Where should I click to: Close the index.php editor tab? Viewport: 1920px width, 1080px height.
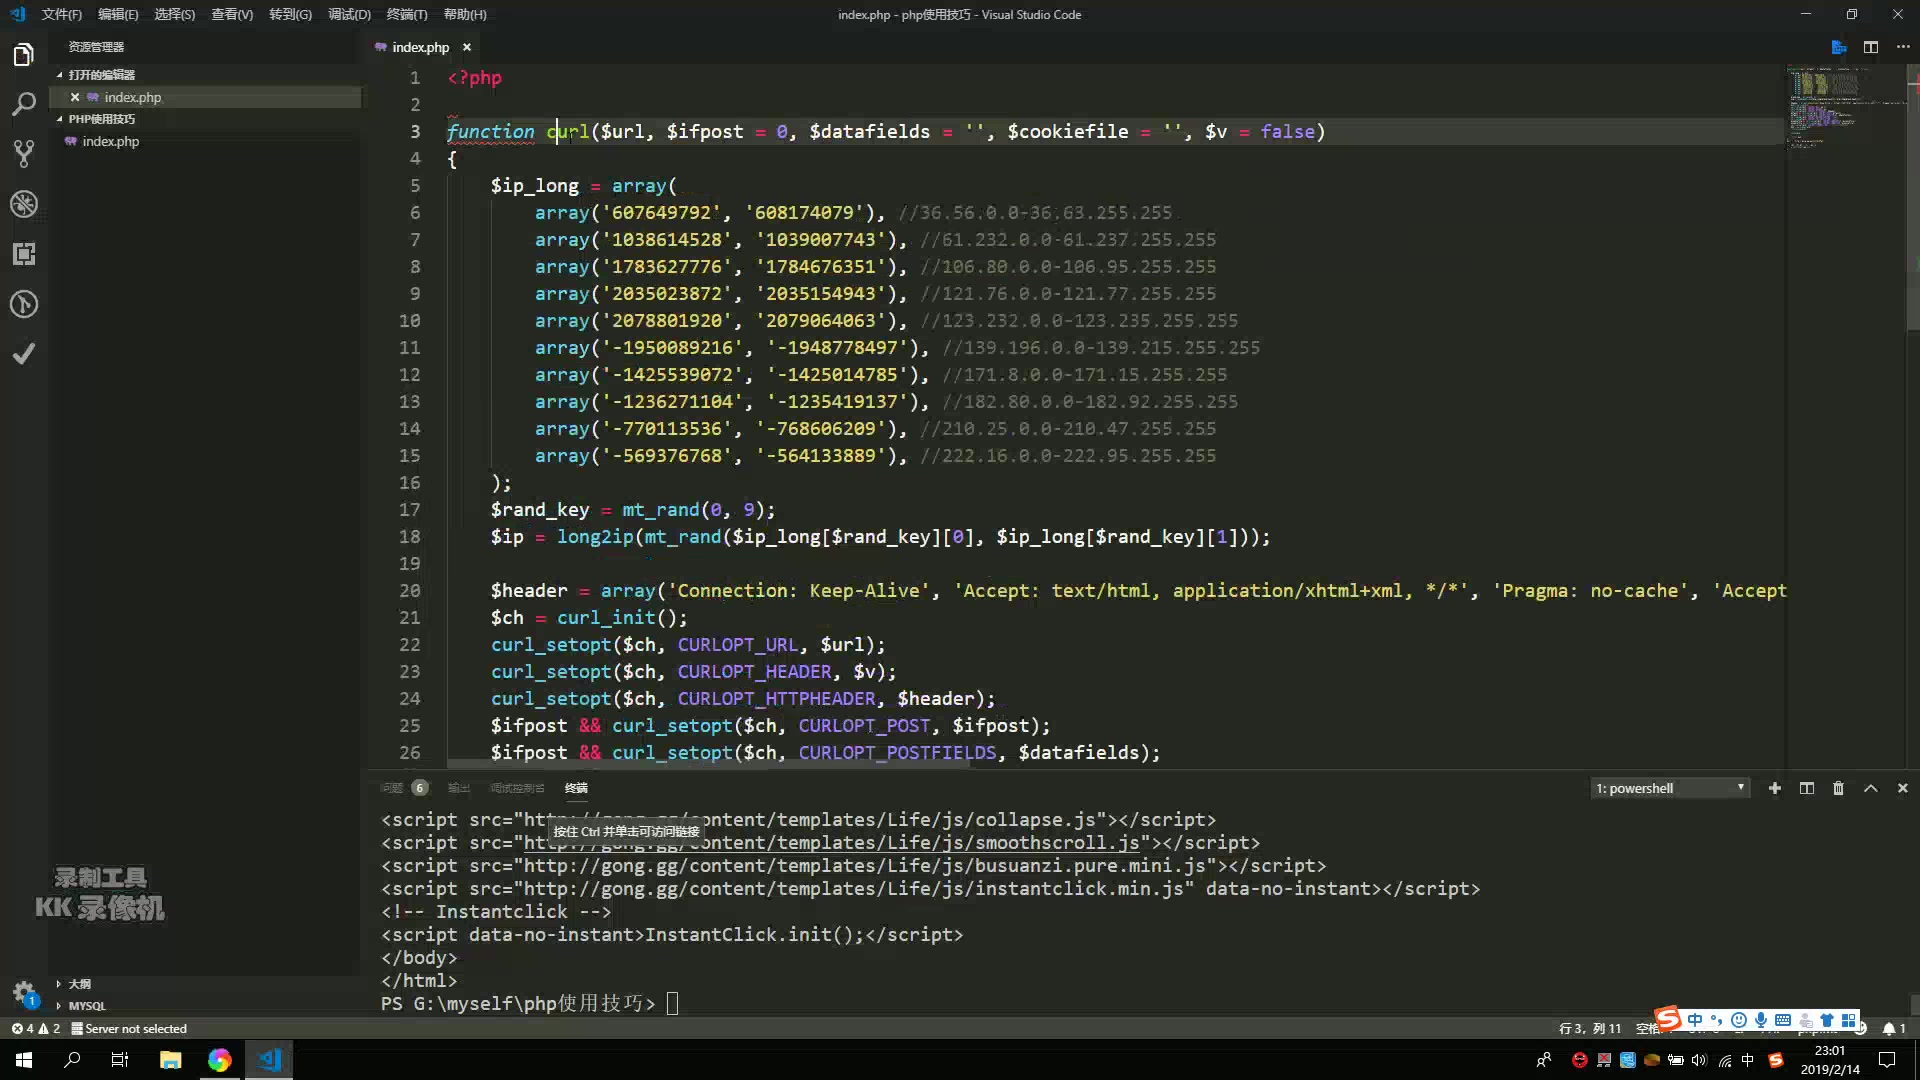[467, 47]
